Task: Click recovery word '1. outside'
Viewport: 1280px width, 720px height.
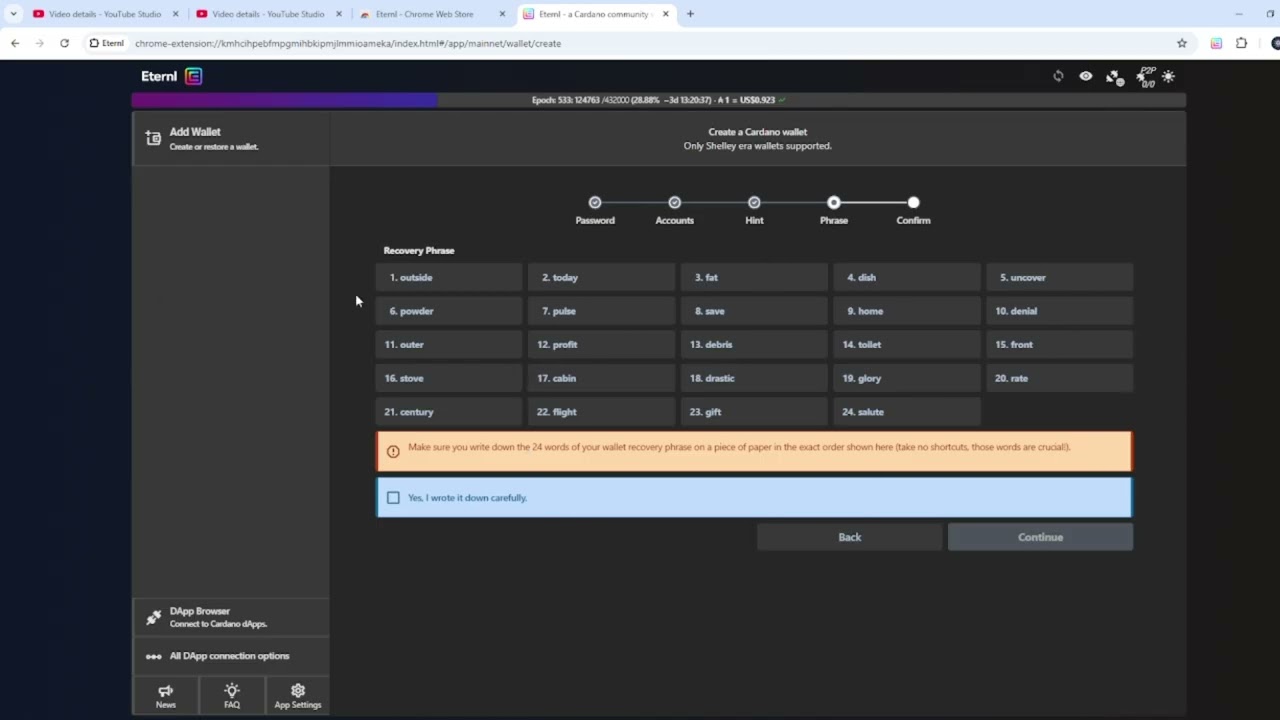Action: (x=449, y=277)
